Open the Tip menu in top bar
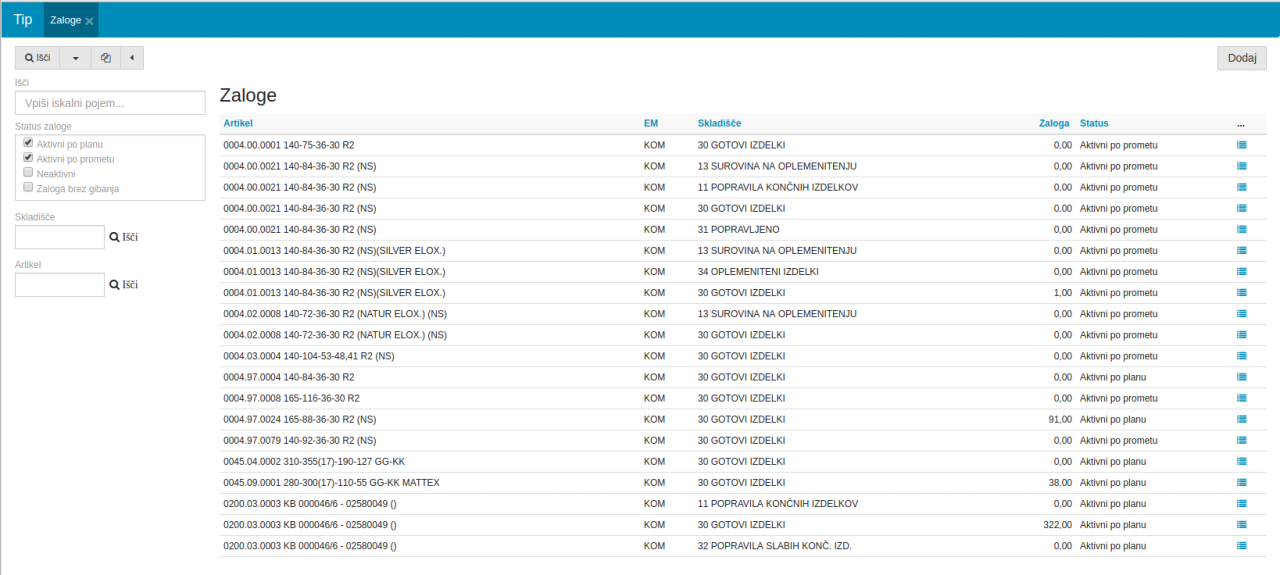 pyautogui.click(x=22, y=20)
